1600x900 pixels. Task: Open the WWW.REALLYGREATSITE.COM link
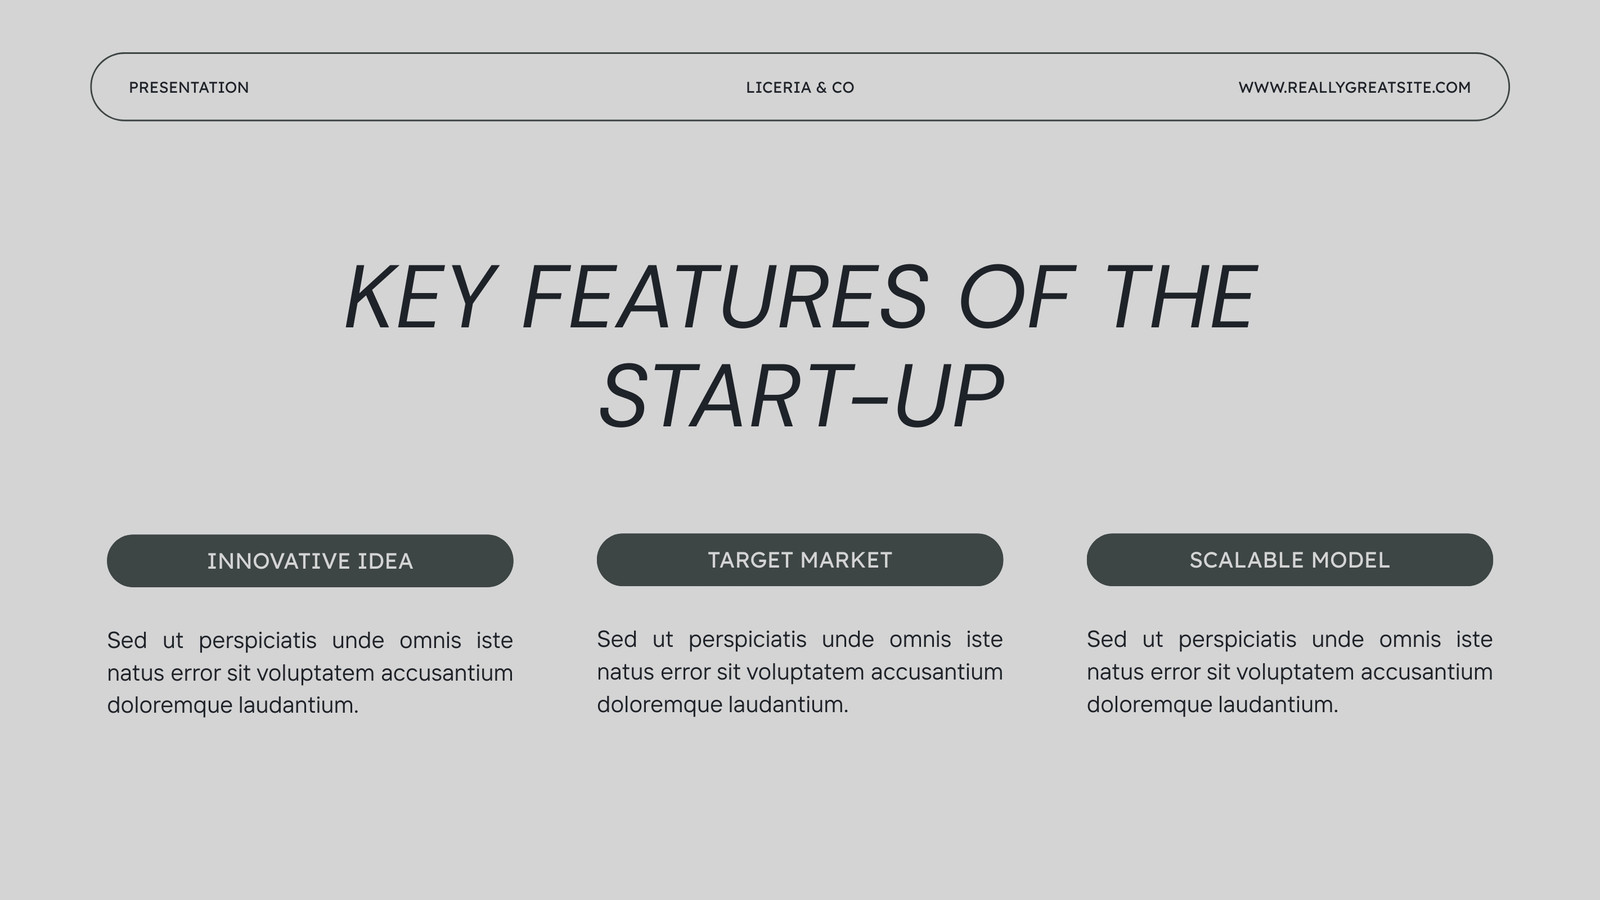1354,87
